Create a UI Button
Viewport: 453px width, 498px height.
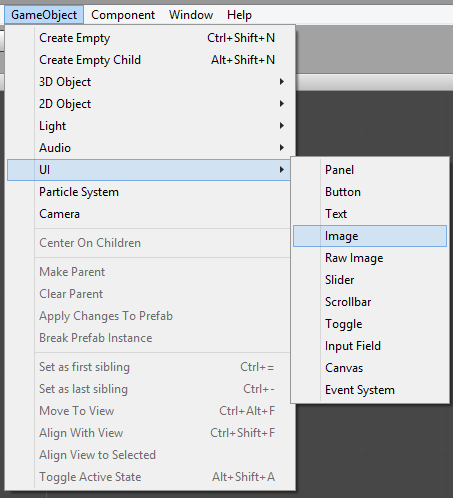(370, 192)
